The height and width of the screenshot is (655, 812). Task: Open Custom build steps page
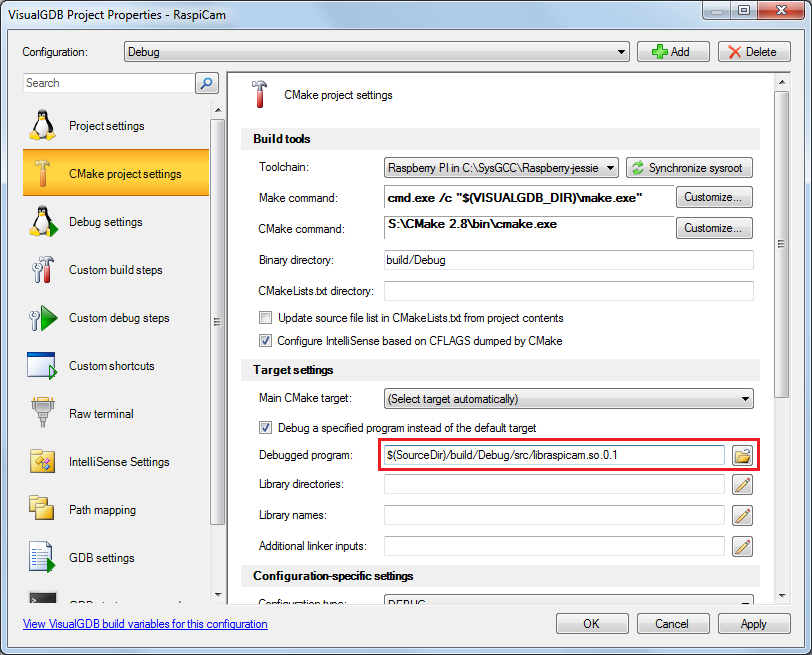(116, 269)
